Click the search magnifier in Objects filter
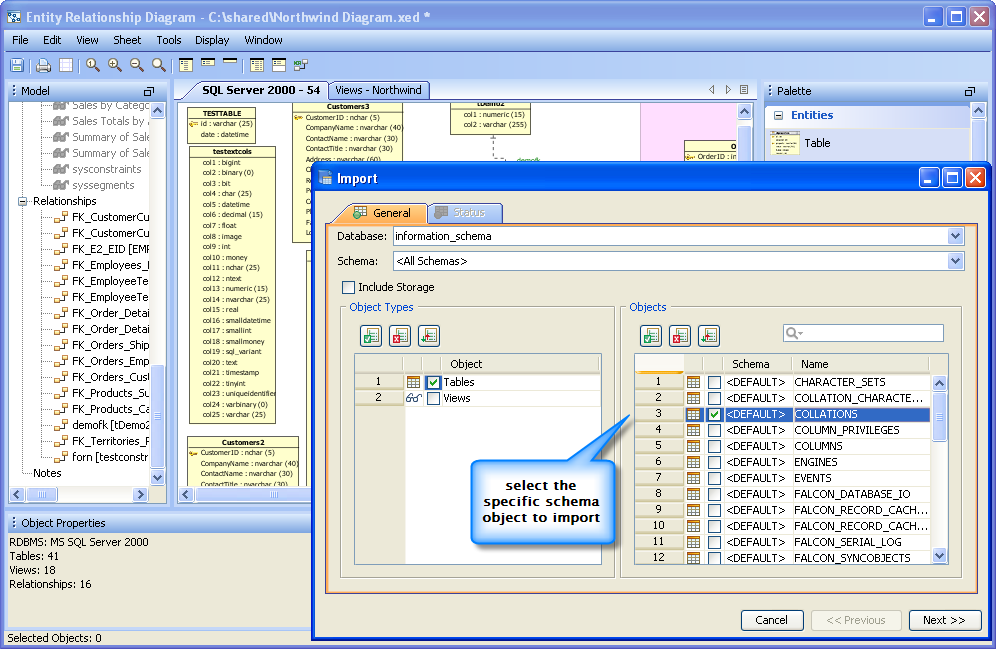996x649 pixels. pos(791,333)
